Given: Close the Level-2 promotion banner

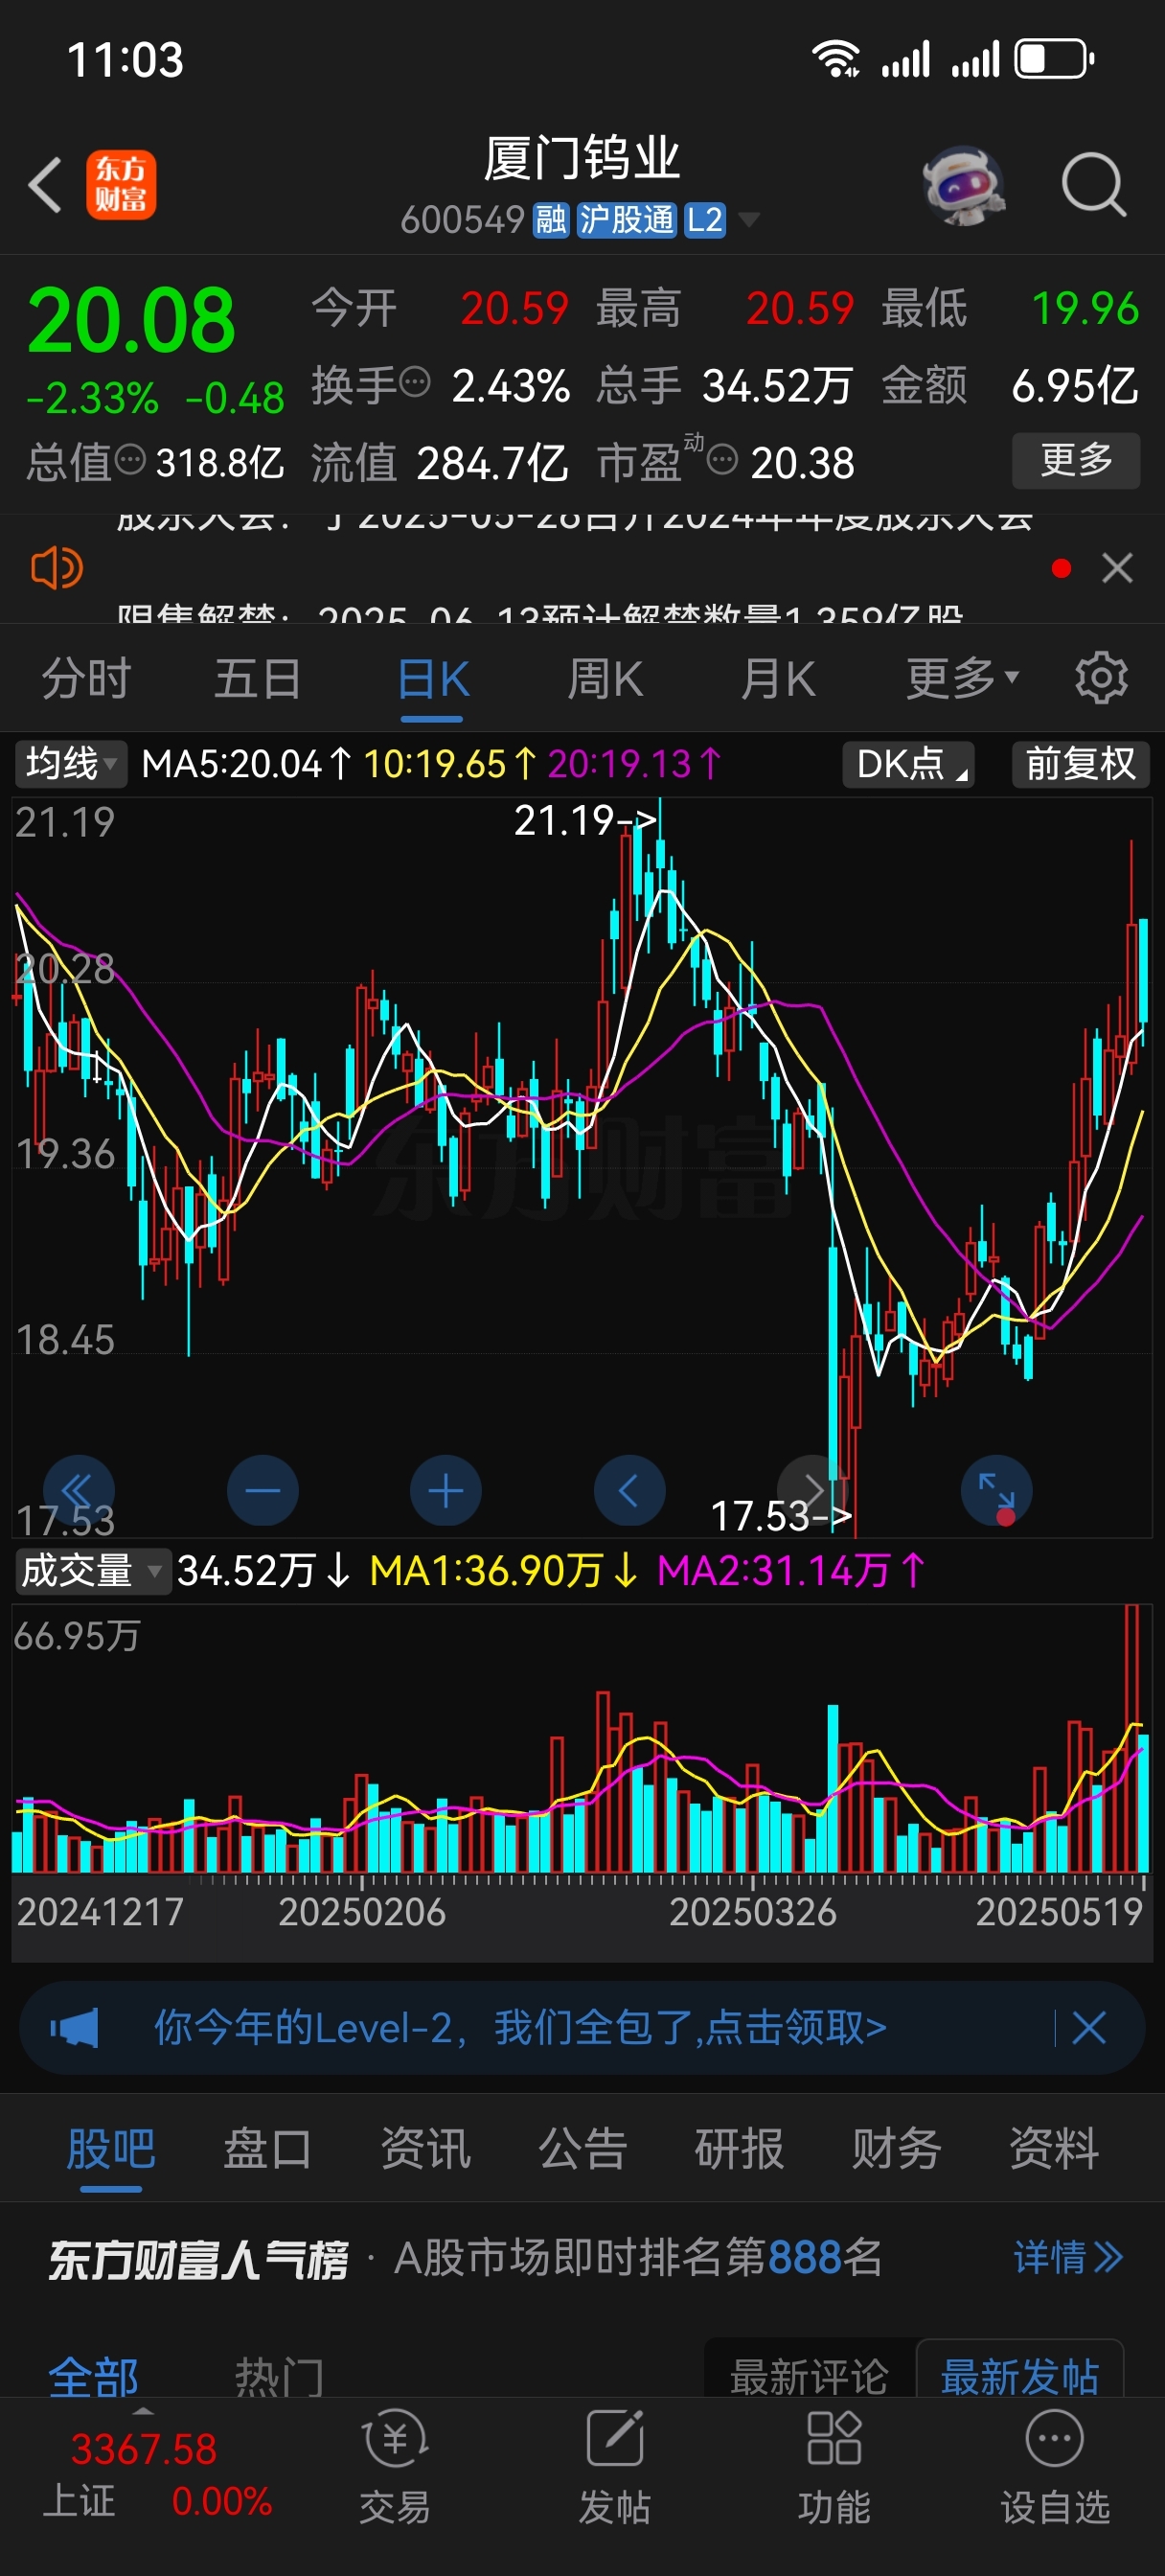Looking at the screenshot, I should (1088, 2028).
